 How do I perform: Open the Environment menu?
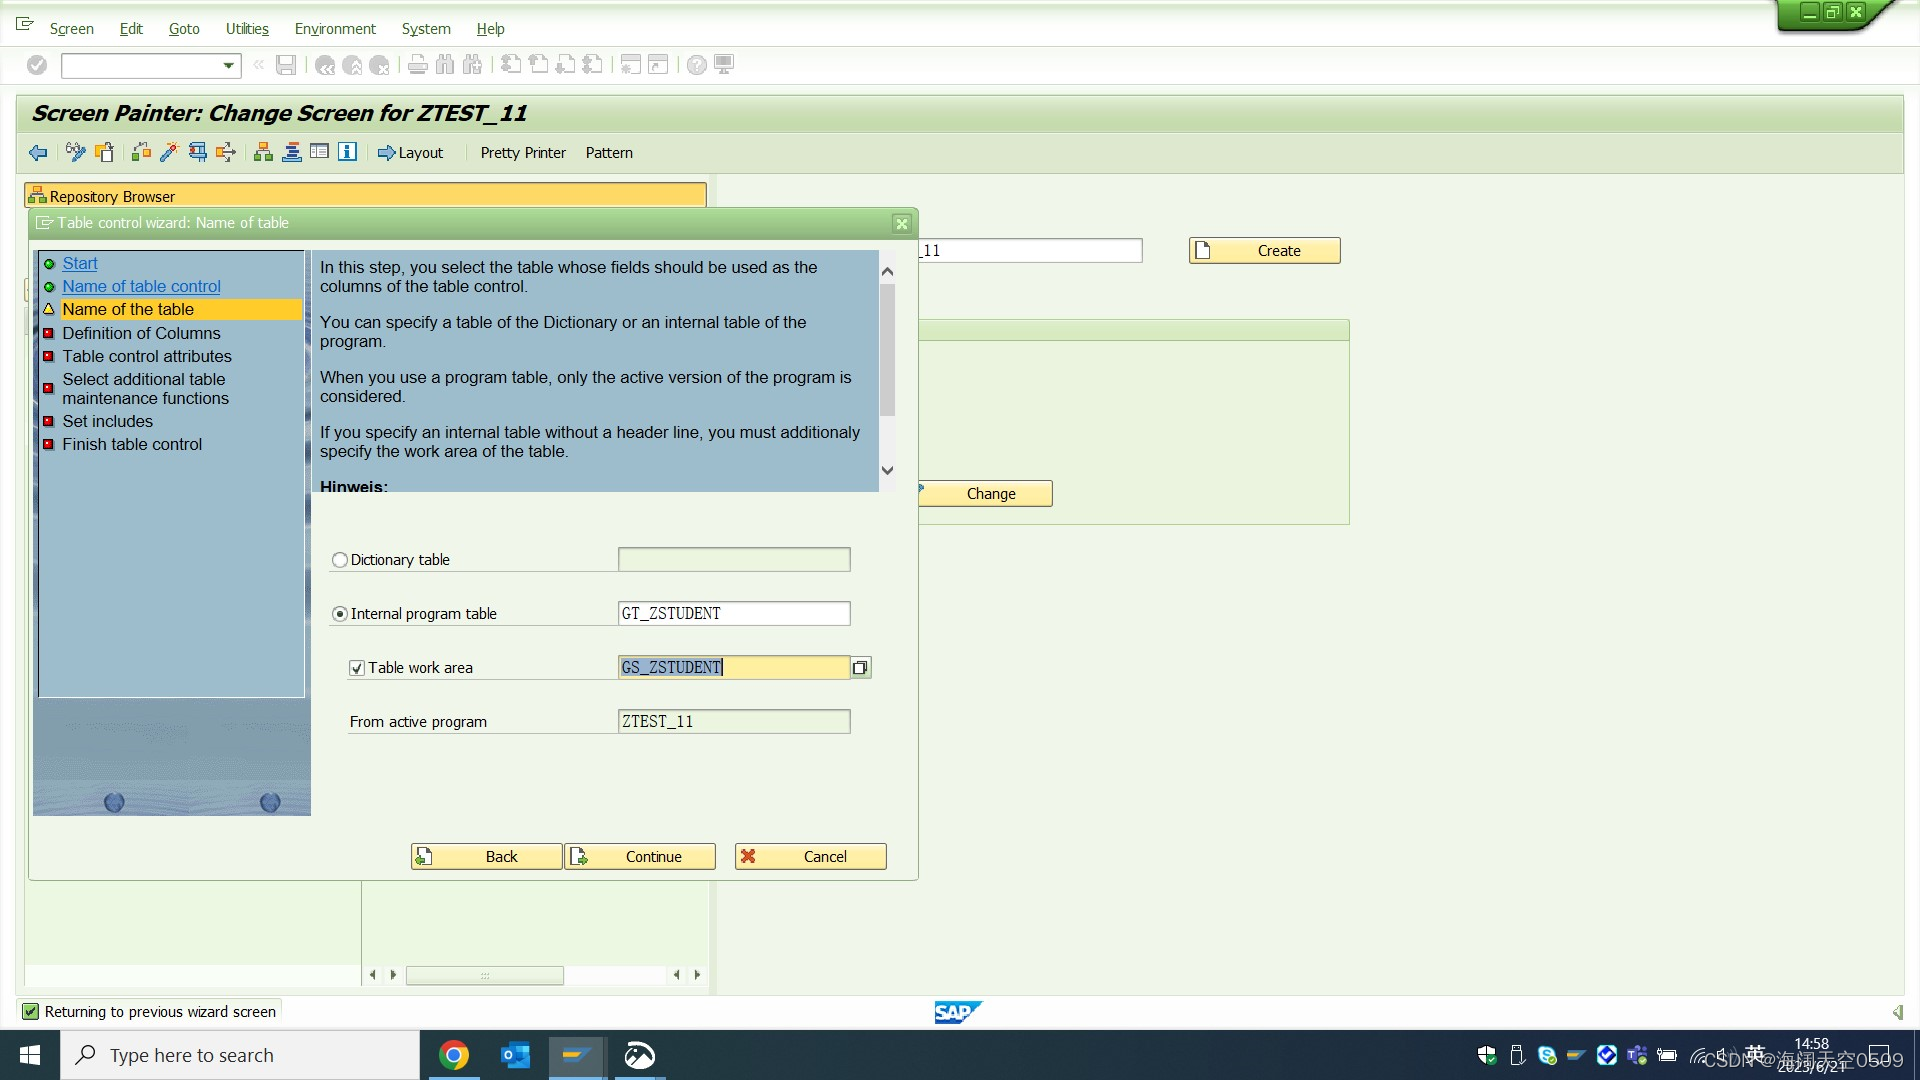pyautogui.click(x=335, y=28)
